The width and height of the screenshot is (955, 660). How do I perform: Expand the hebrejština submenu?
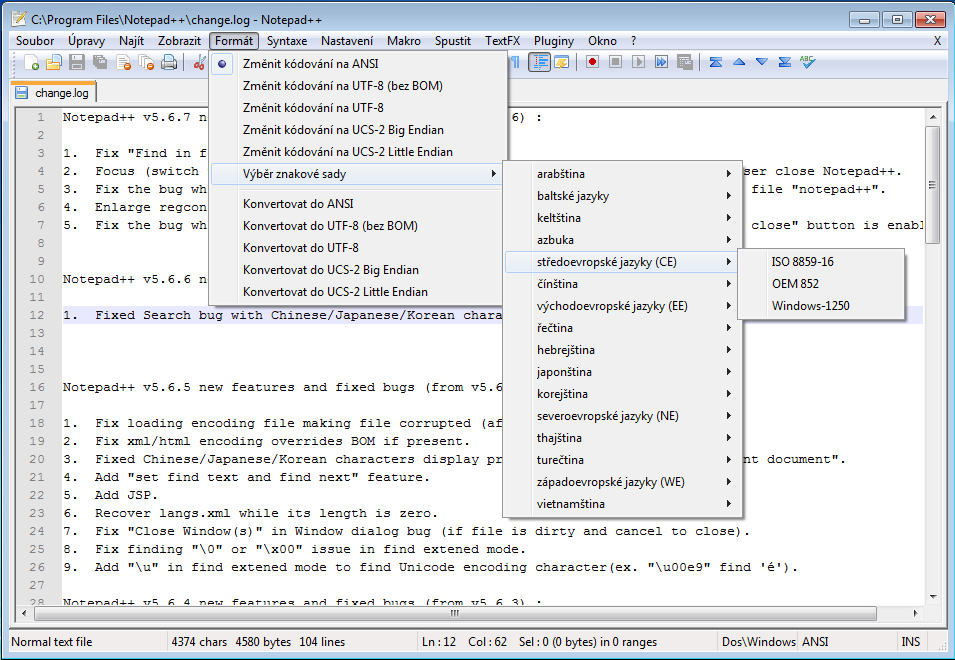click(622, 350)
